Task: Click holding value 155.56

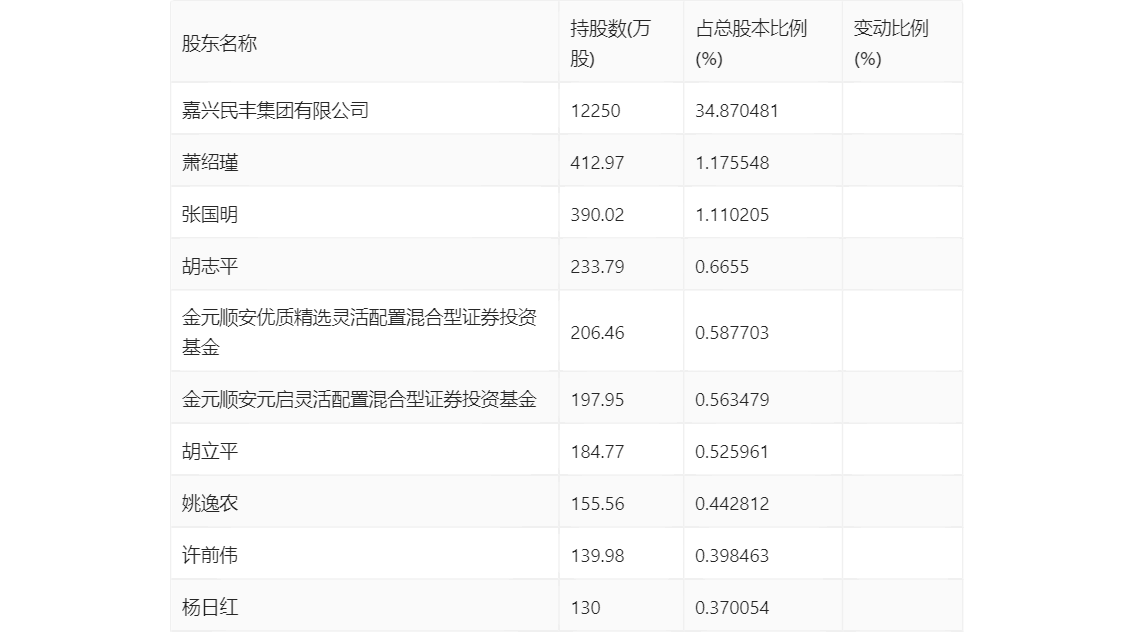Action: 597,504
